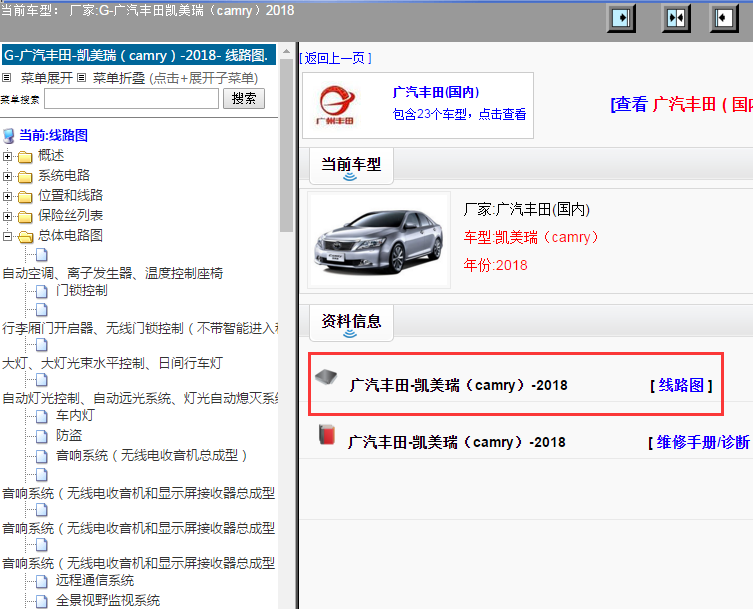
Task: Open 自动空调、离子发生器、温度控制座椅 item
Action: pos(112,273)
